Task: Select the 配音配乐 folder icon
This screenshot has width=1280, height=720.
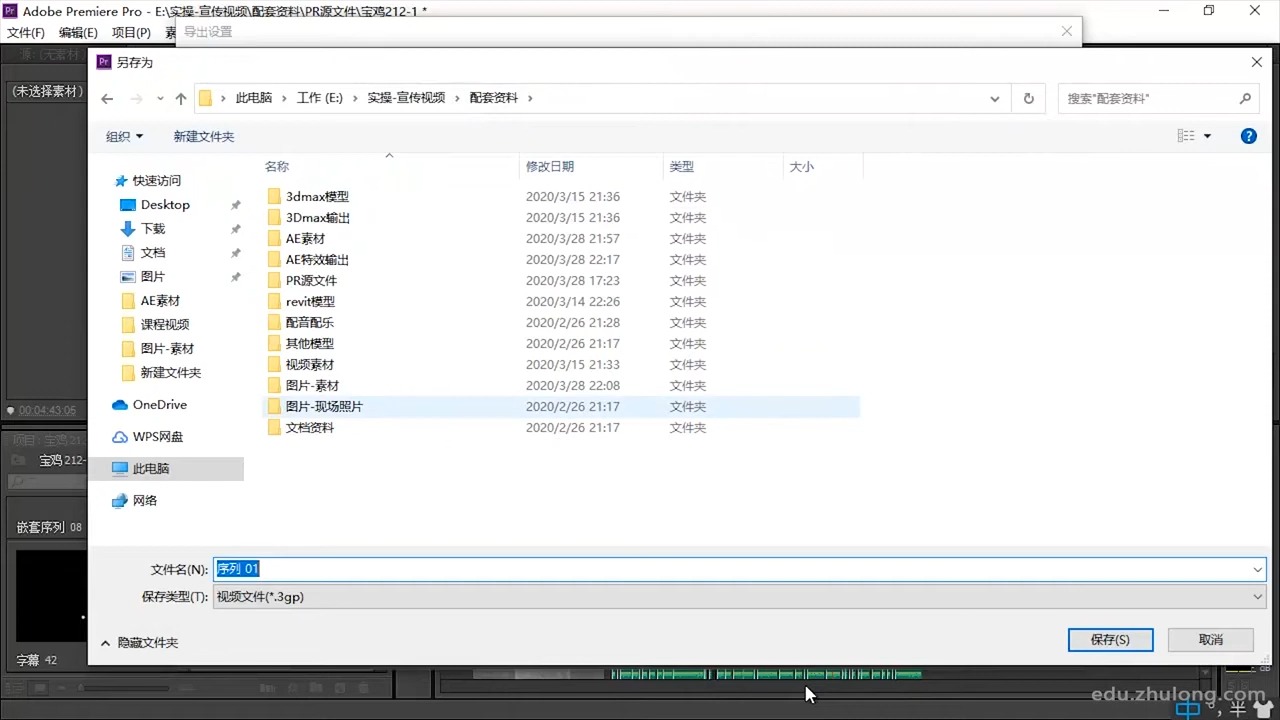Action: tap(275, 322)
